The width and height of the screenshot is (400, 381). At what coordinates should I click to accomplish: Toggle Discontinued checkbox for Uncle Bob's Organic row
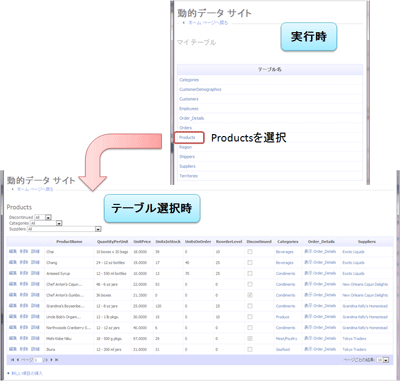250,317
